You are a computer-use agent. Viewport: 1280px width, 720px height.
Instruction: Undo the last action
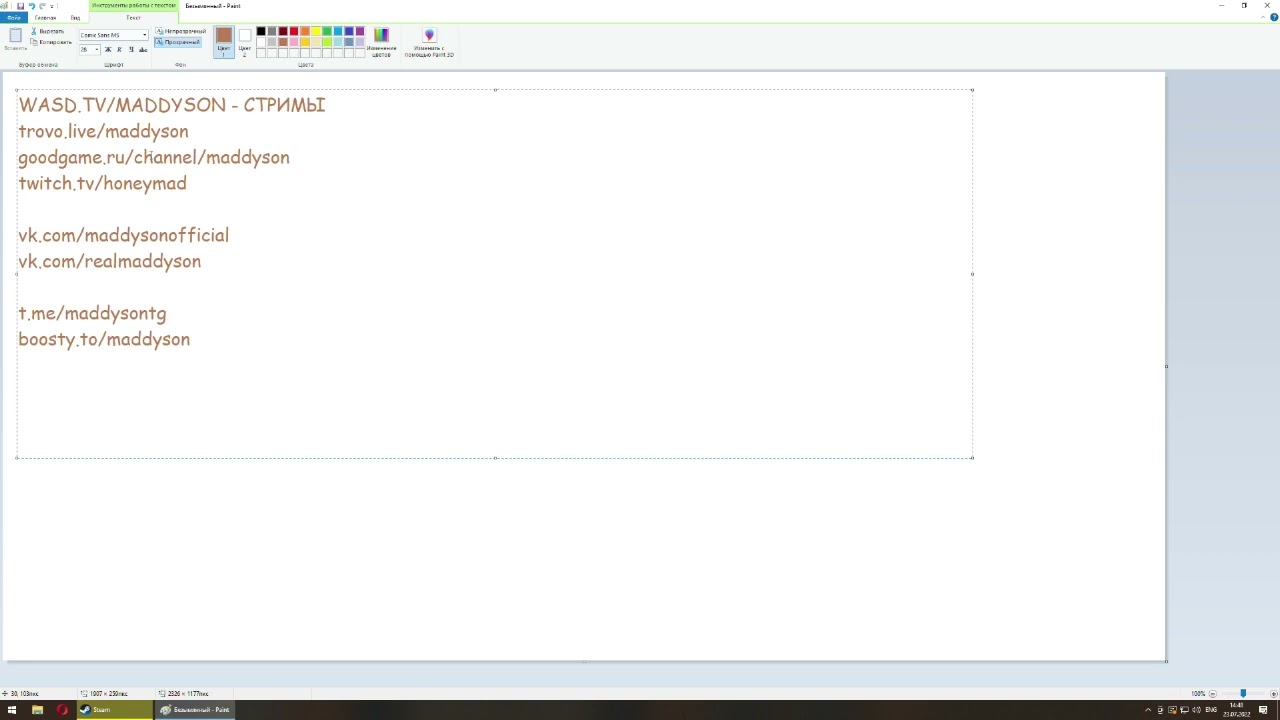[31, 6]
